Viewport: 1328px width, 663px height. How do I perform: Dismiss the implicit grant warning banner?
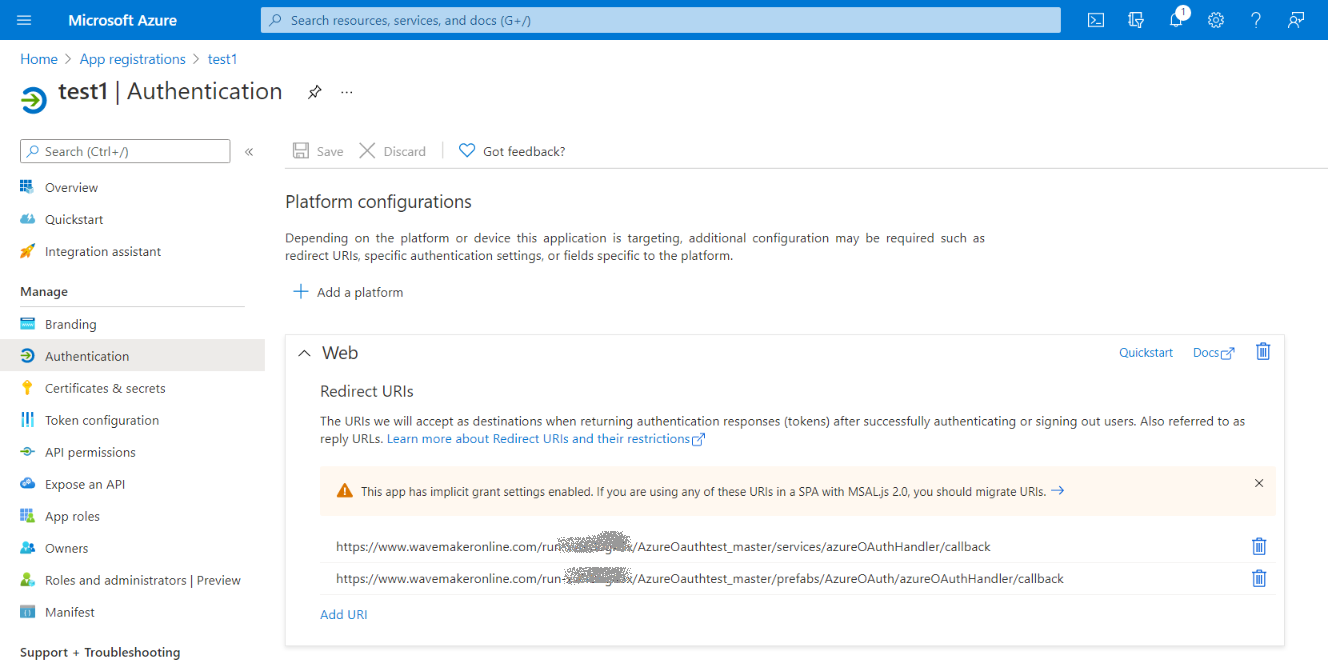[x=1259, y=483]
